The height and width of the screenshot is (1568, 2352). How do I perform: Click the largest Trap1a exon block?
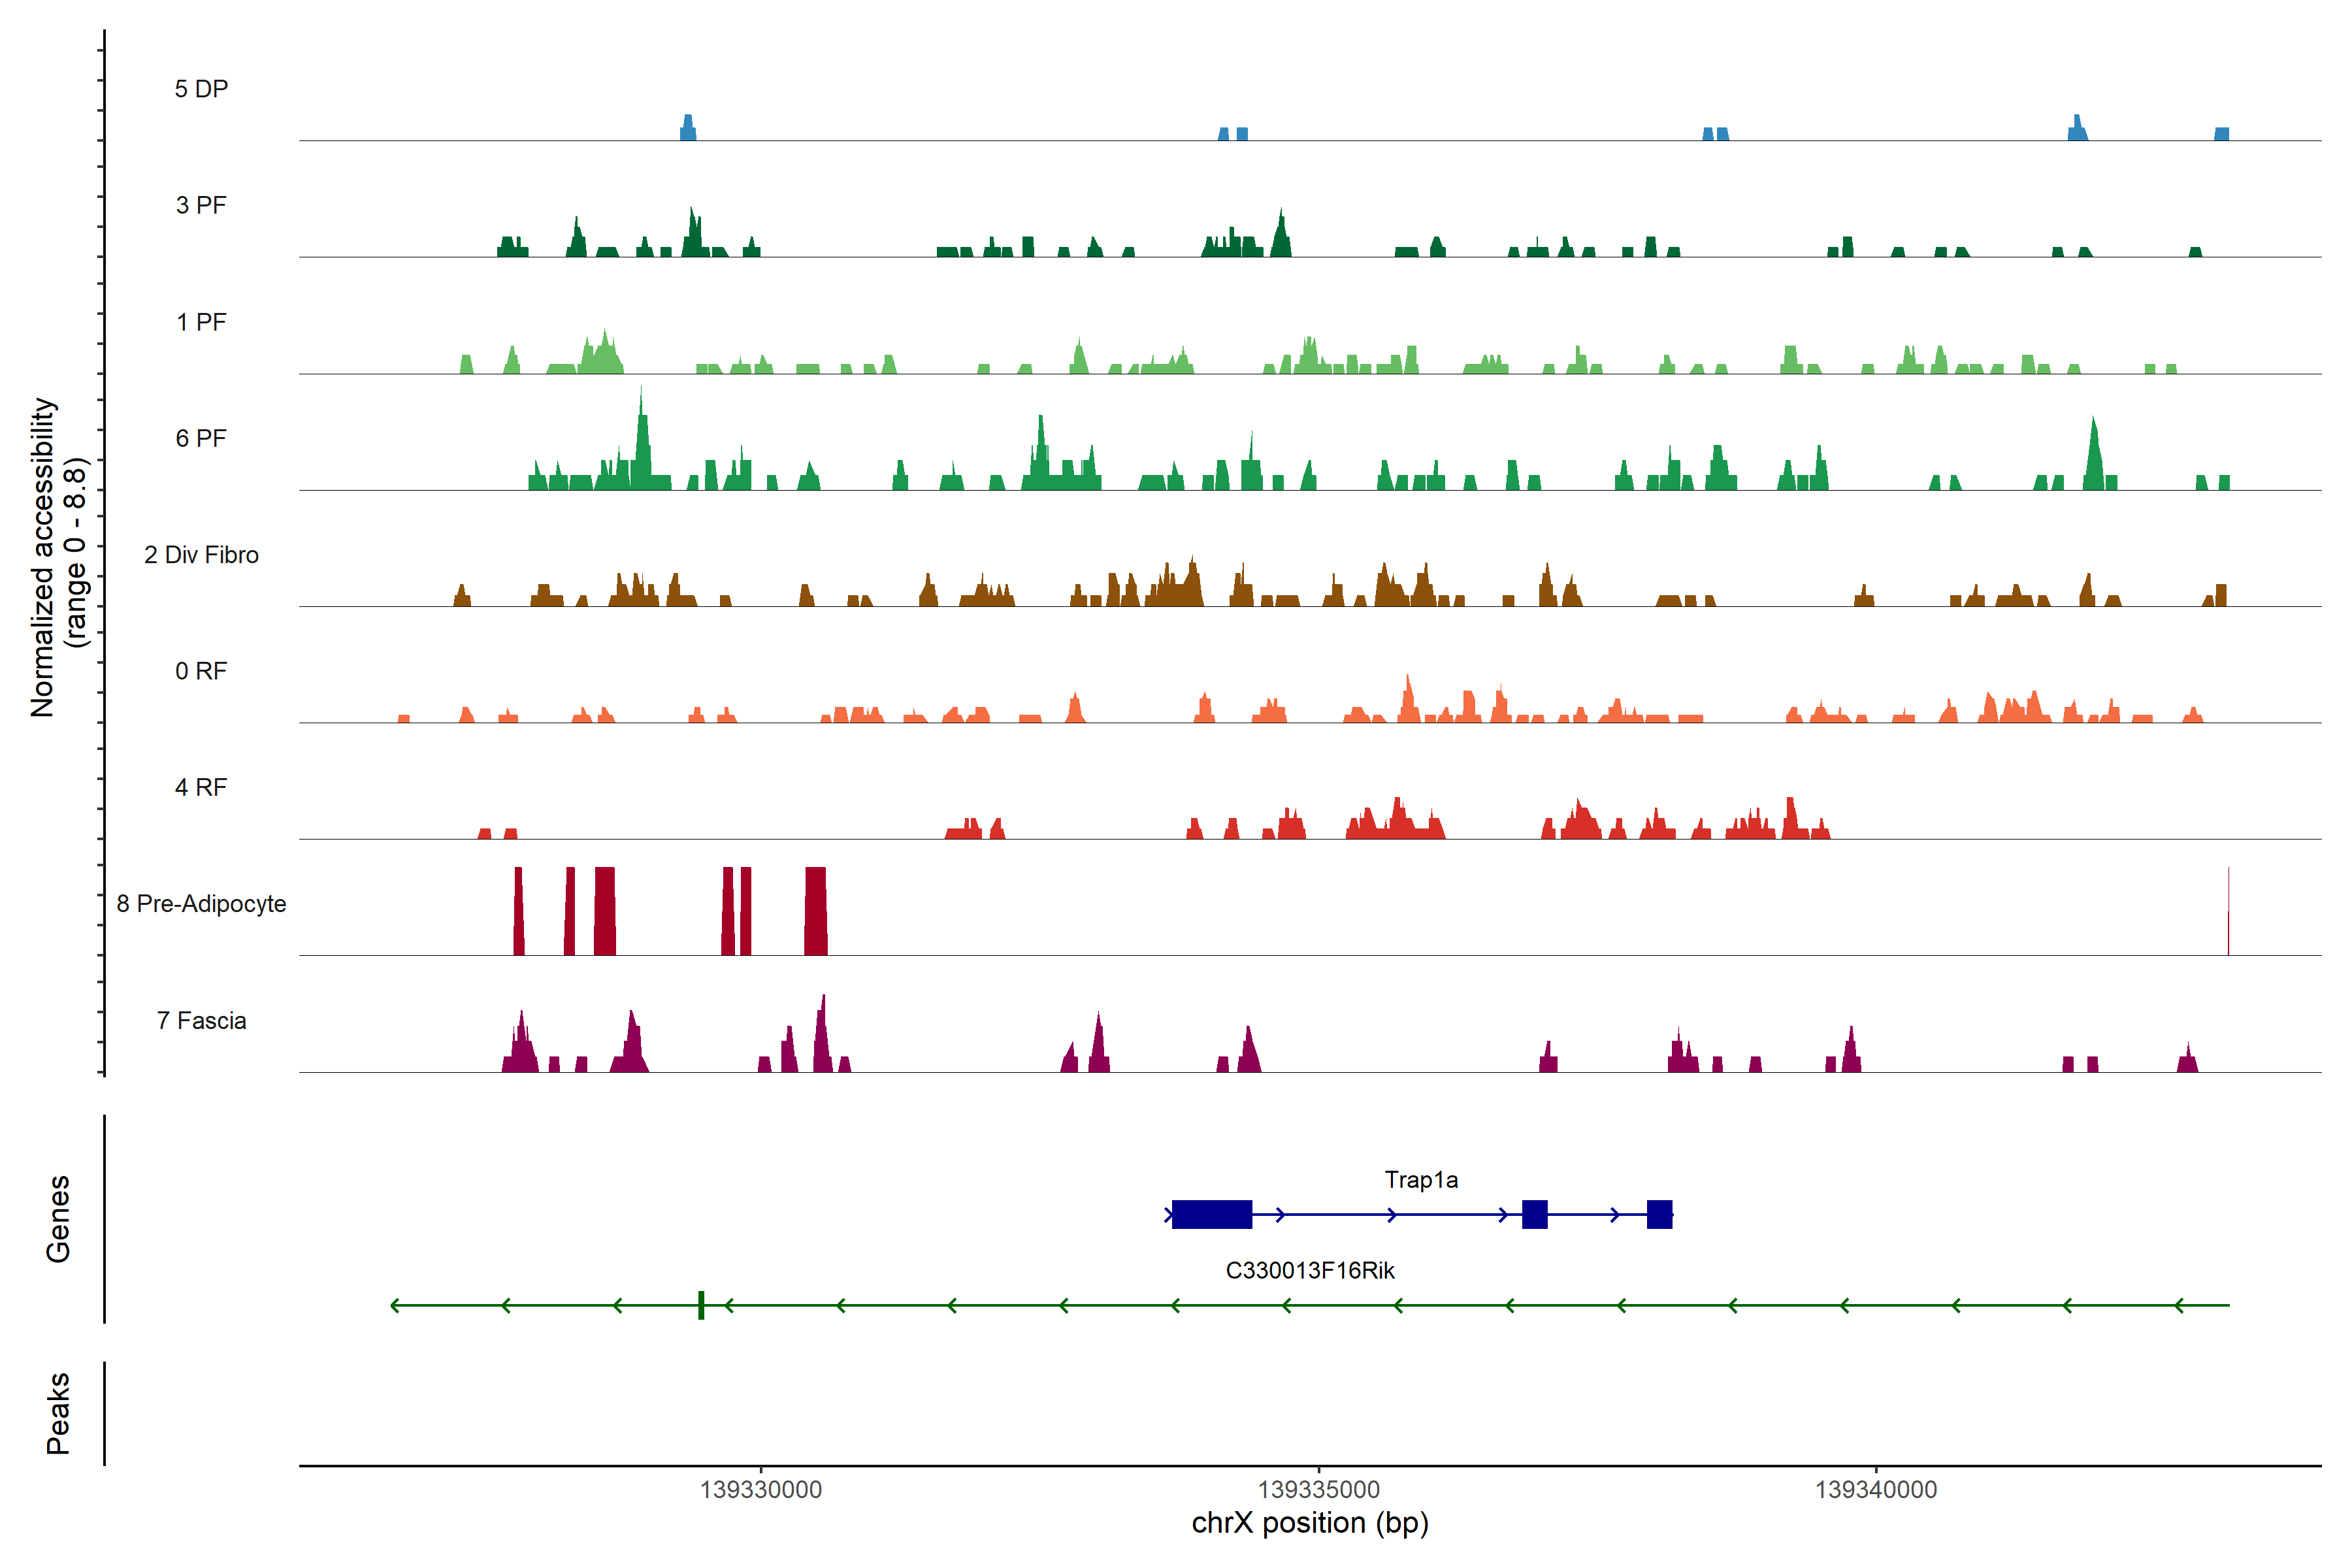[1211, 1214]
